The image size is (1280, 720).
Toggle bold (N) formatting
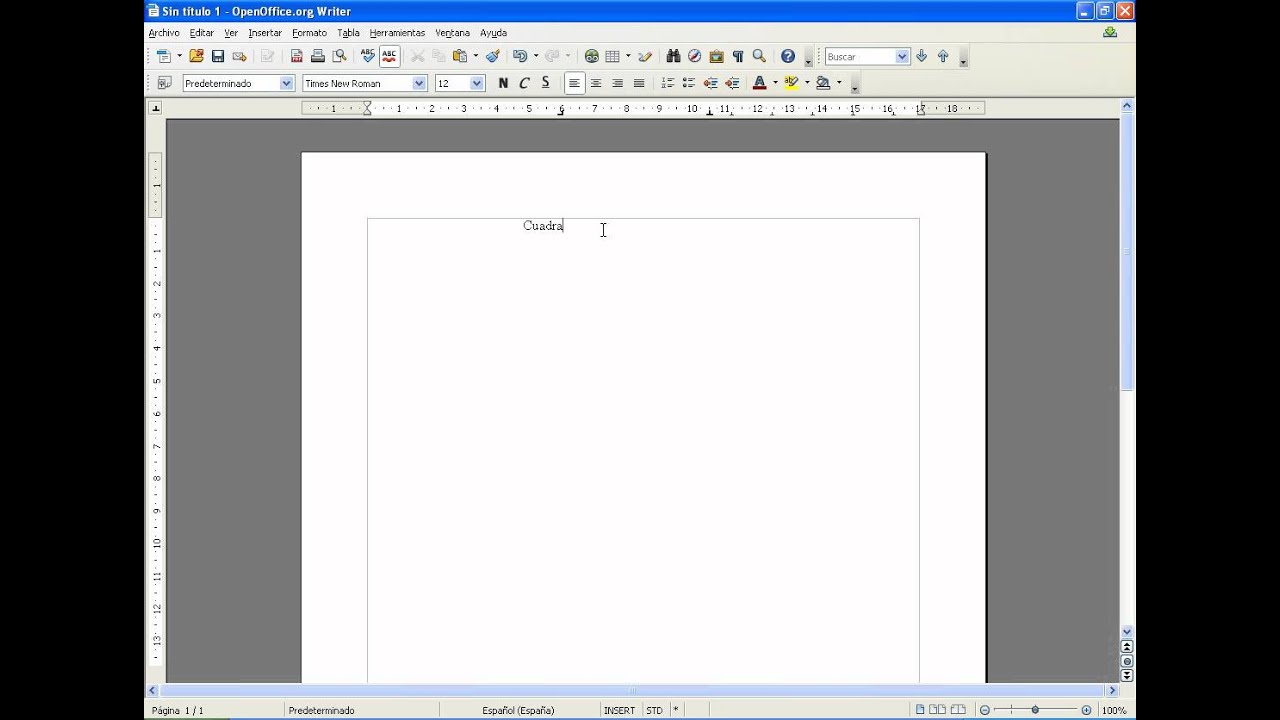pyautogui.click(x=503, y=83)
